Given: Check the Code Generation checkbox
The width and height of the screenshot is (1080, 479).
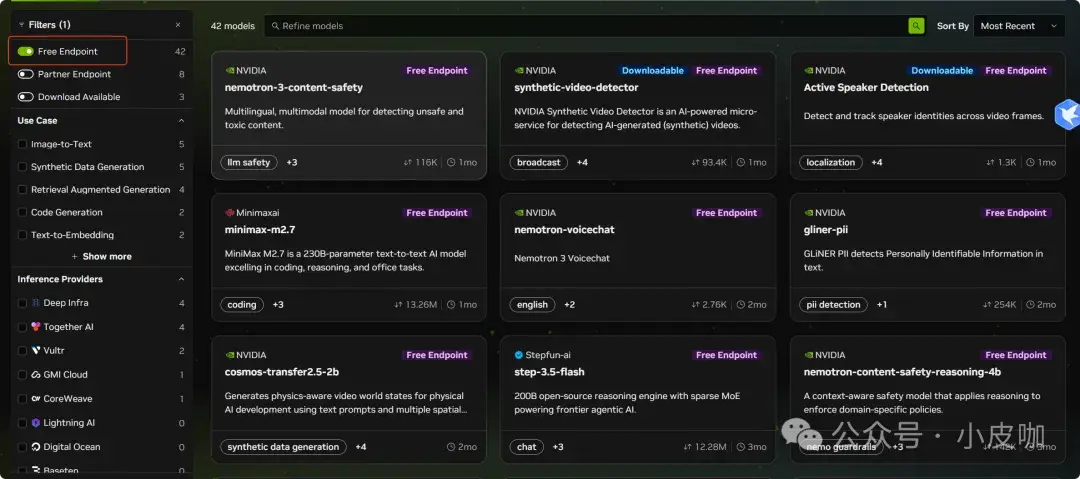Looking at the screenshot, I should tap(22, 213).
